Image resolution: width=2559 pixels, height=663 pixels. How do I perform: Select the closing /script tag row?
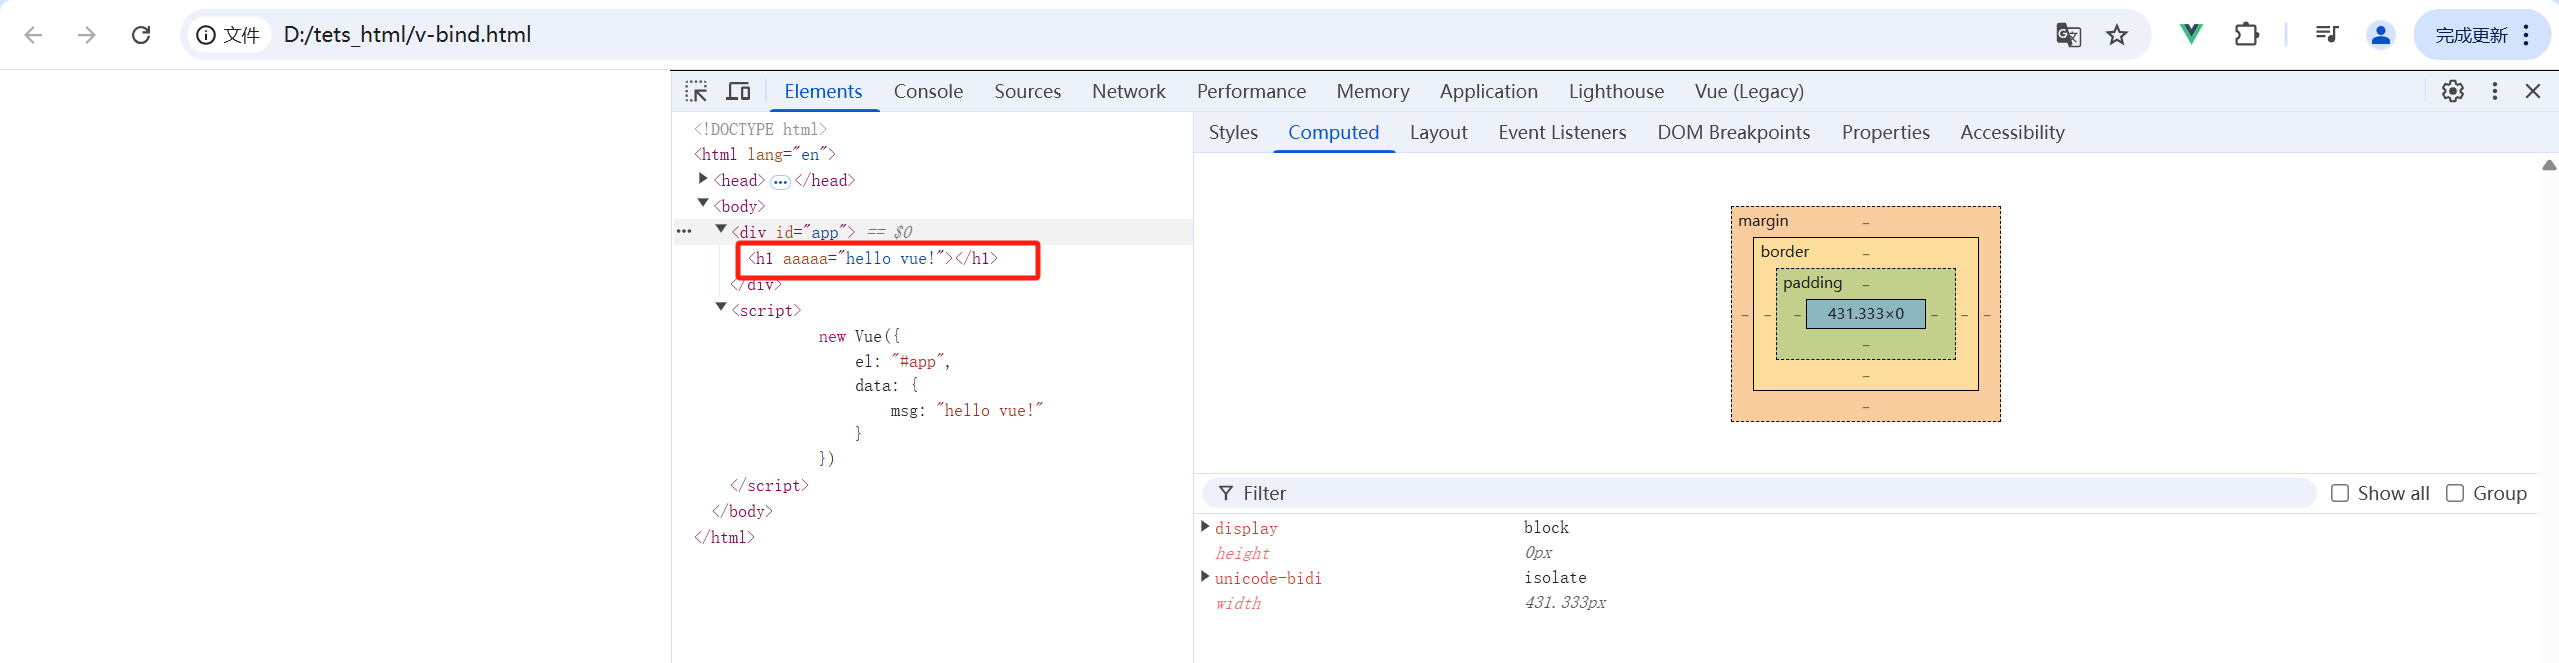(769, 485)
